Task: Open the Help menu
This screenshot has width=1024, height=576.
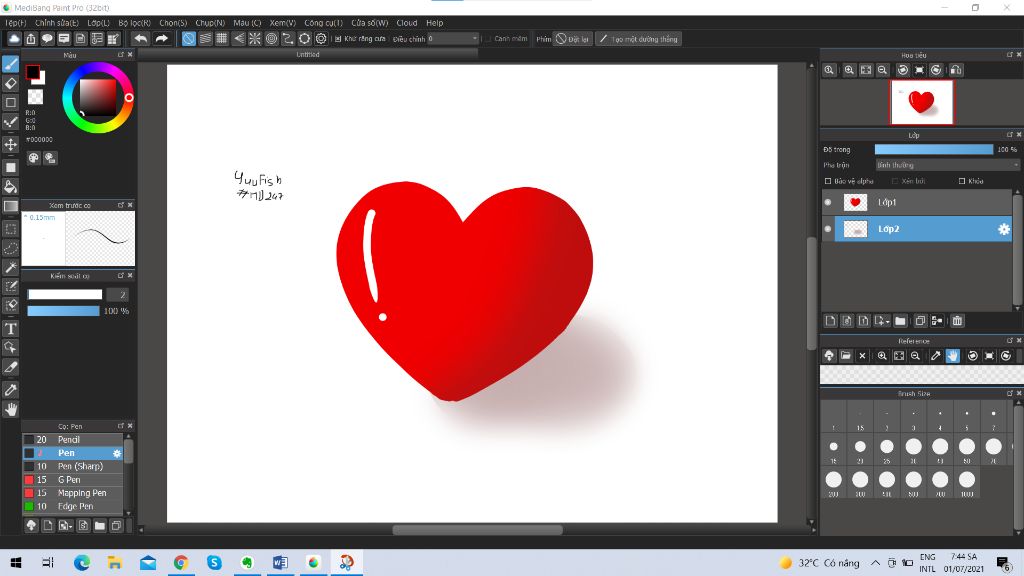Action: pos(434,23)
